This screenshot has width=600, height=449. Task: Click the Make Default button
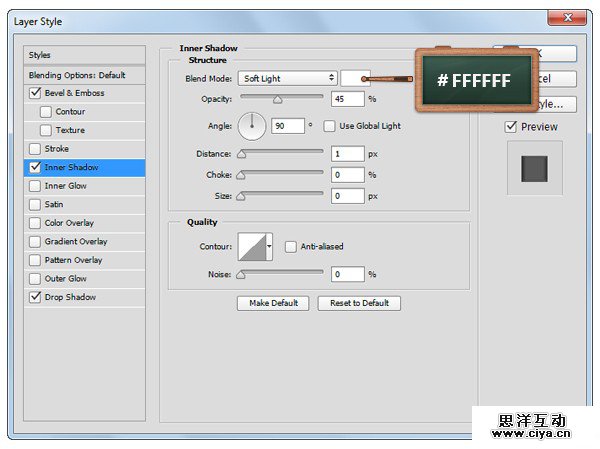tap(273, 303)
